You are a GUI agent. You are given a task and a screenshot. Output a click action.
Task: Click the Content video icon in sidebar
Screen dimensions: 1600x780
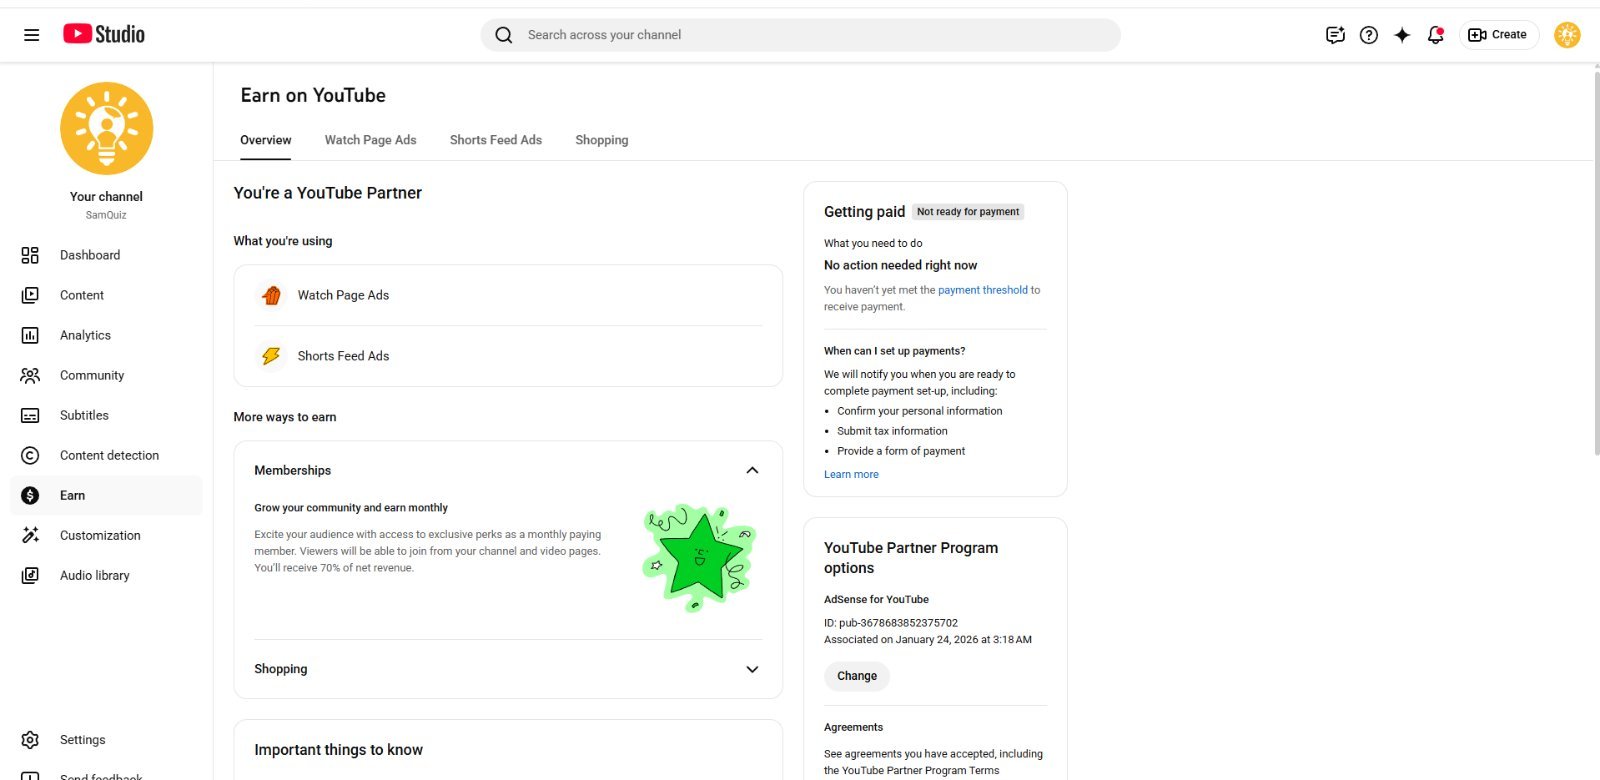point(30,295)
